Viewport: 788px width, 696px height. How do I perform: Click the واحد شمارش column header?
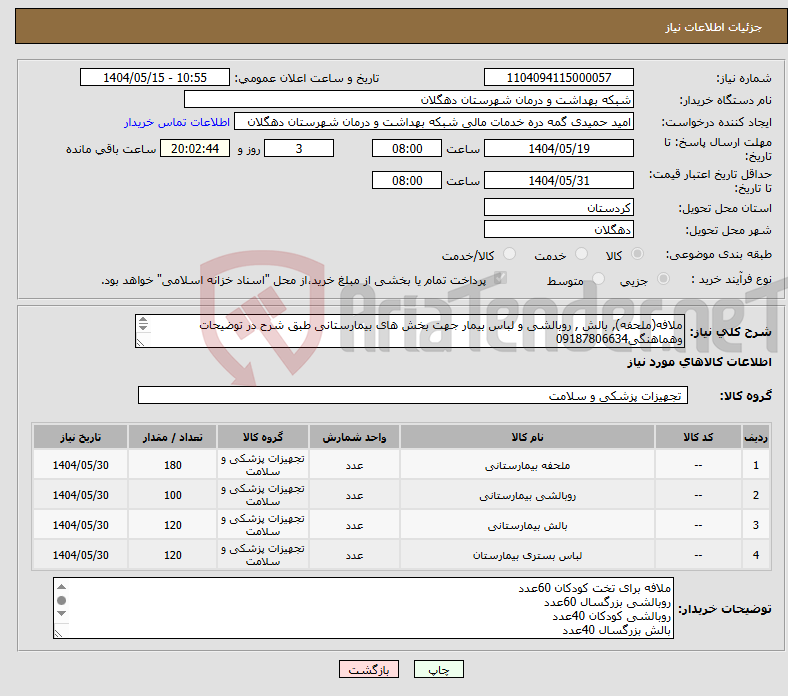354,437
